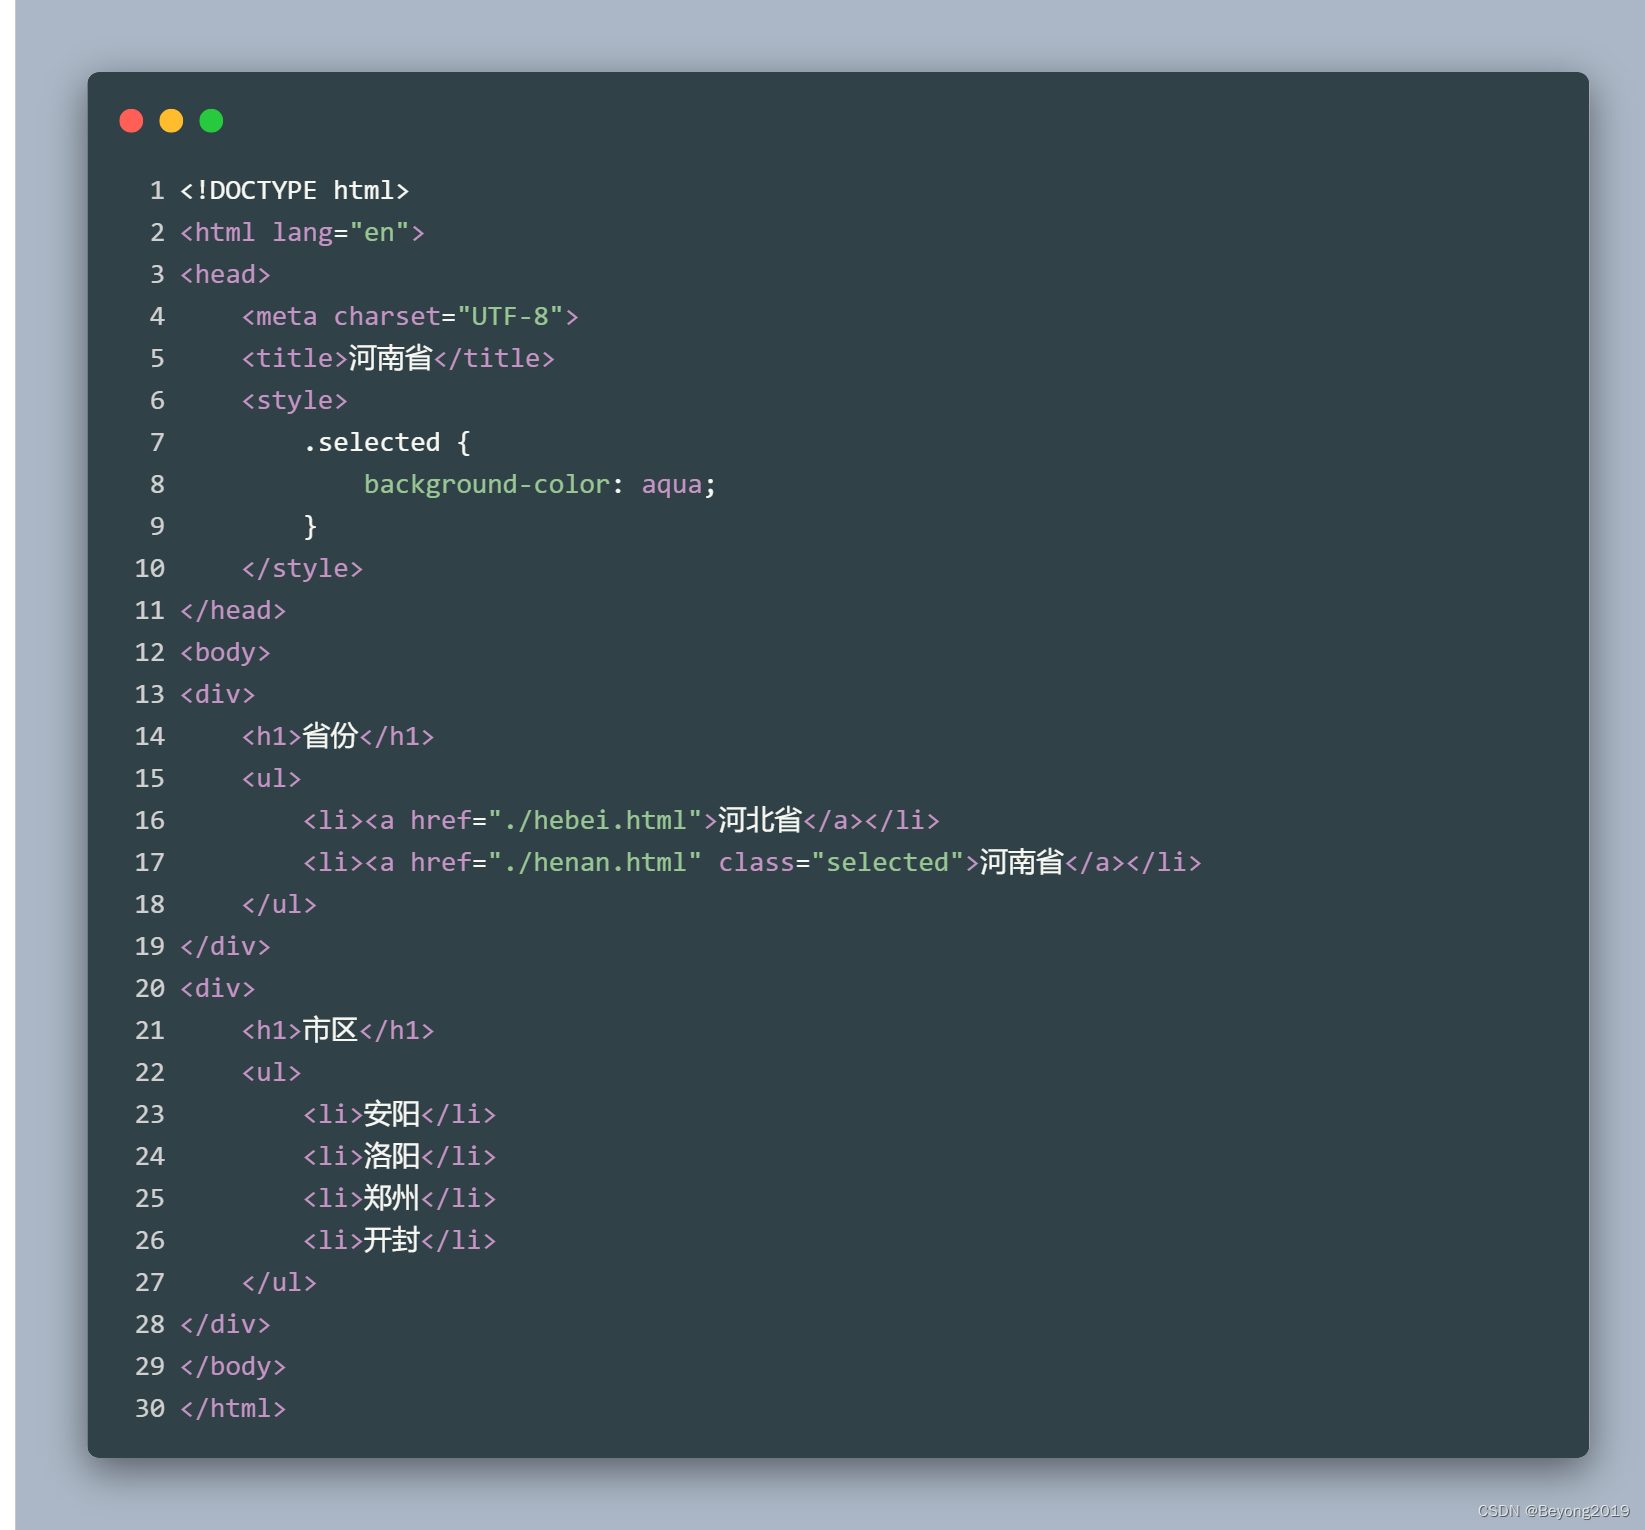
Task: Click the closing '</body>' tag
Action: (233, 1366)
